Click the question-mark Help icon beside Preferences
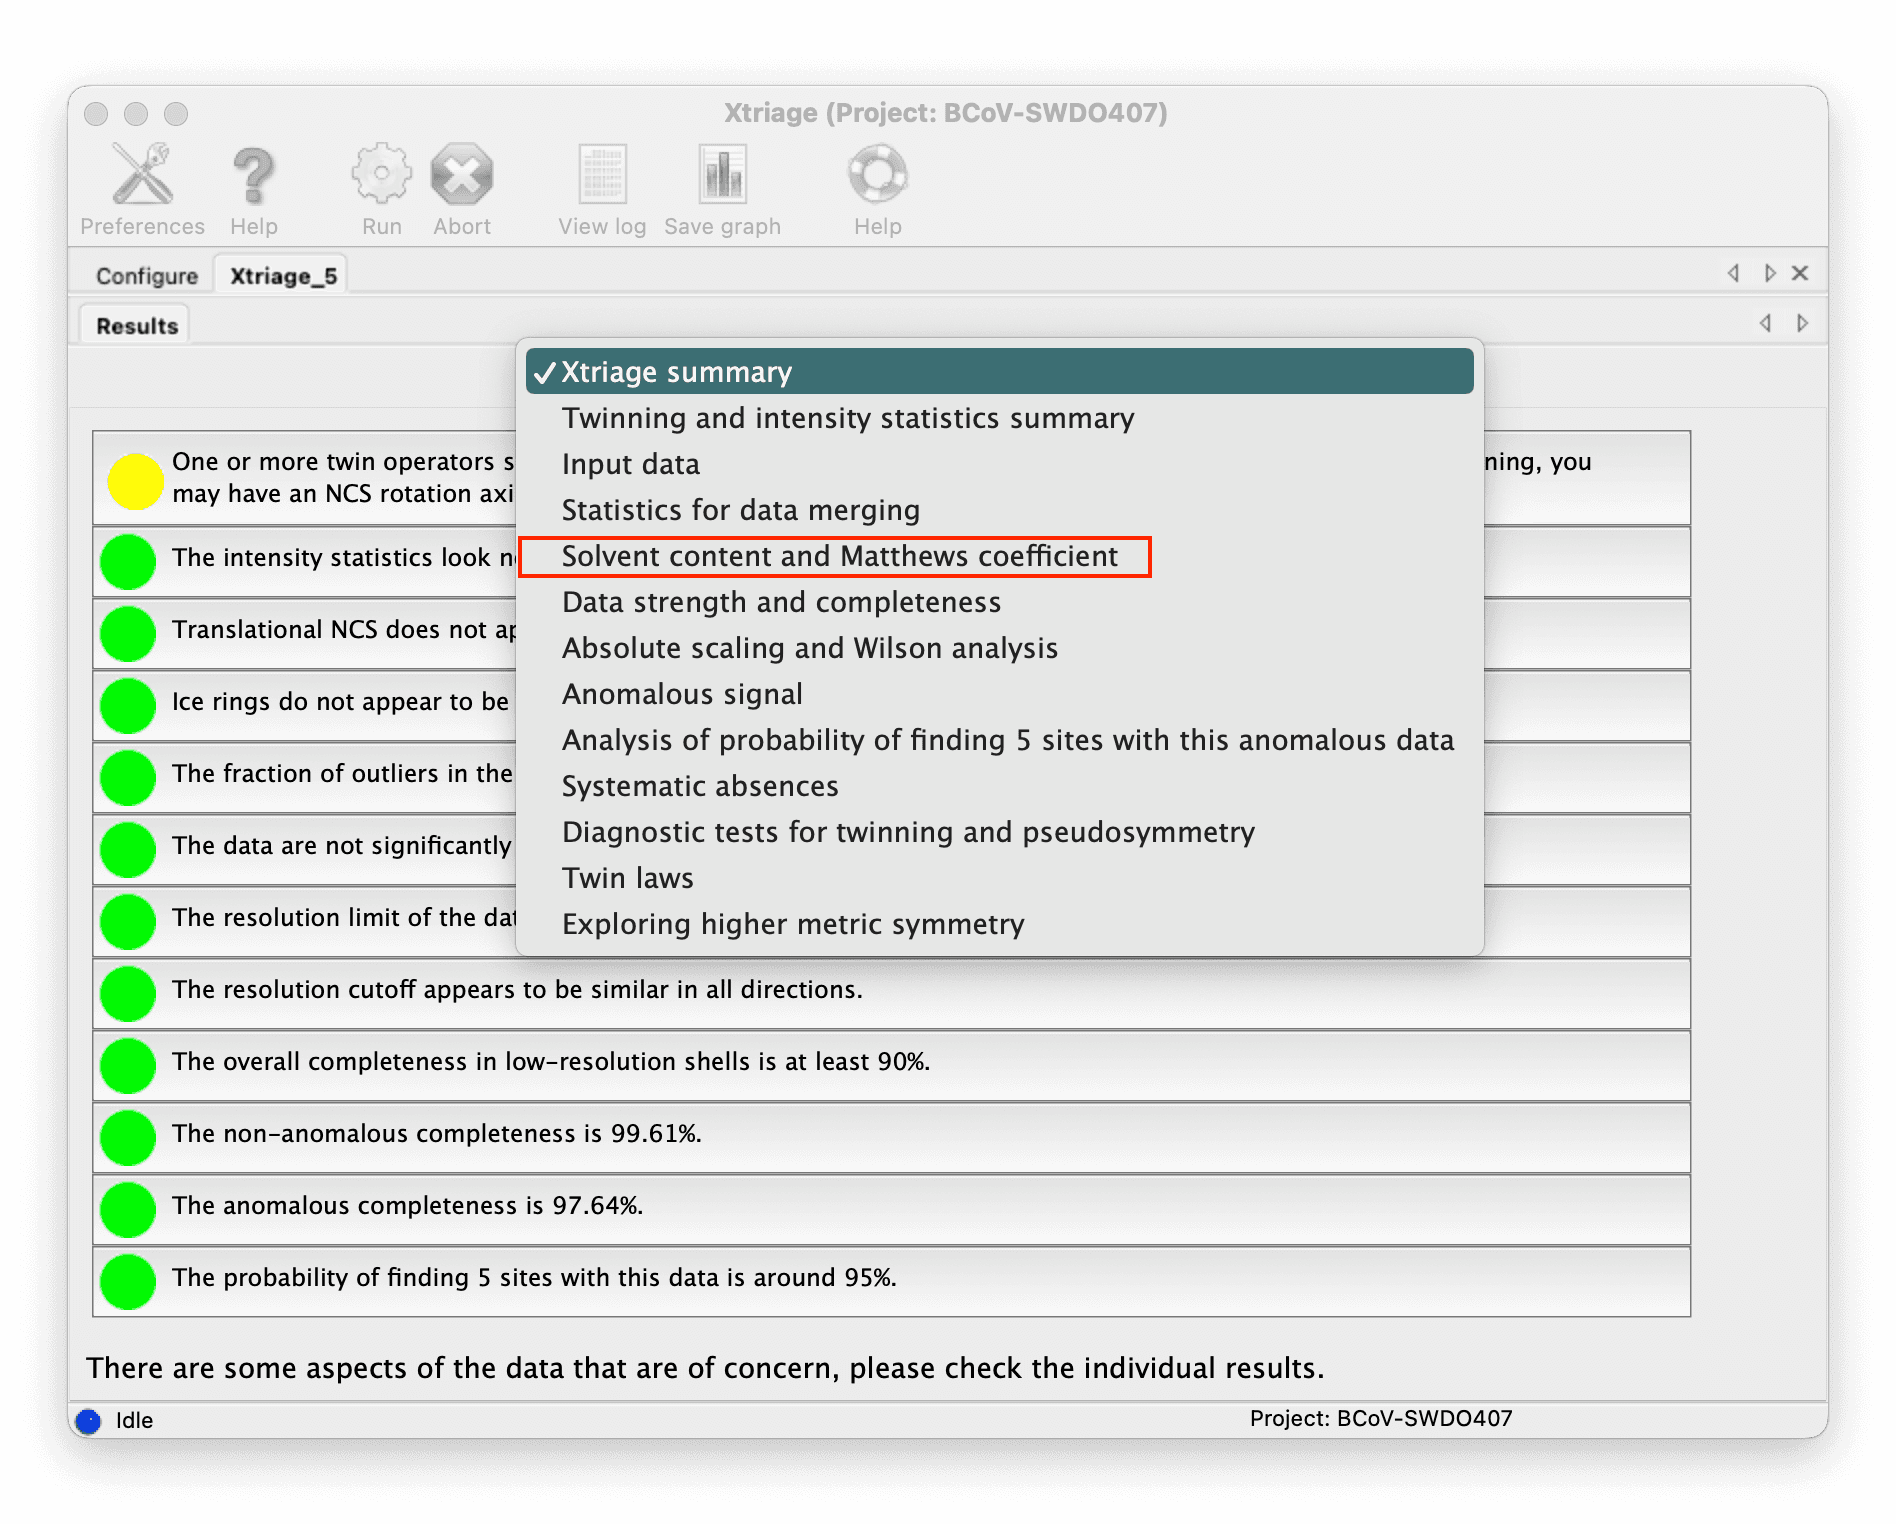The height and width of the screenshot is (1524, 1896). click(x=253, y=174)
